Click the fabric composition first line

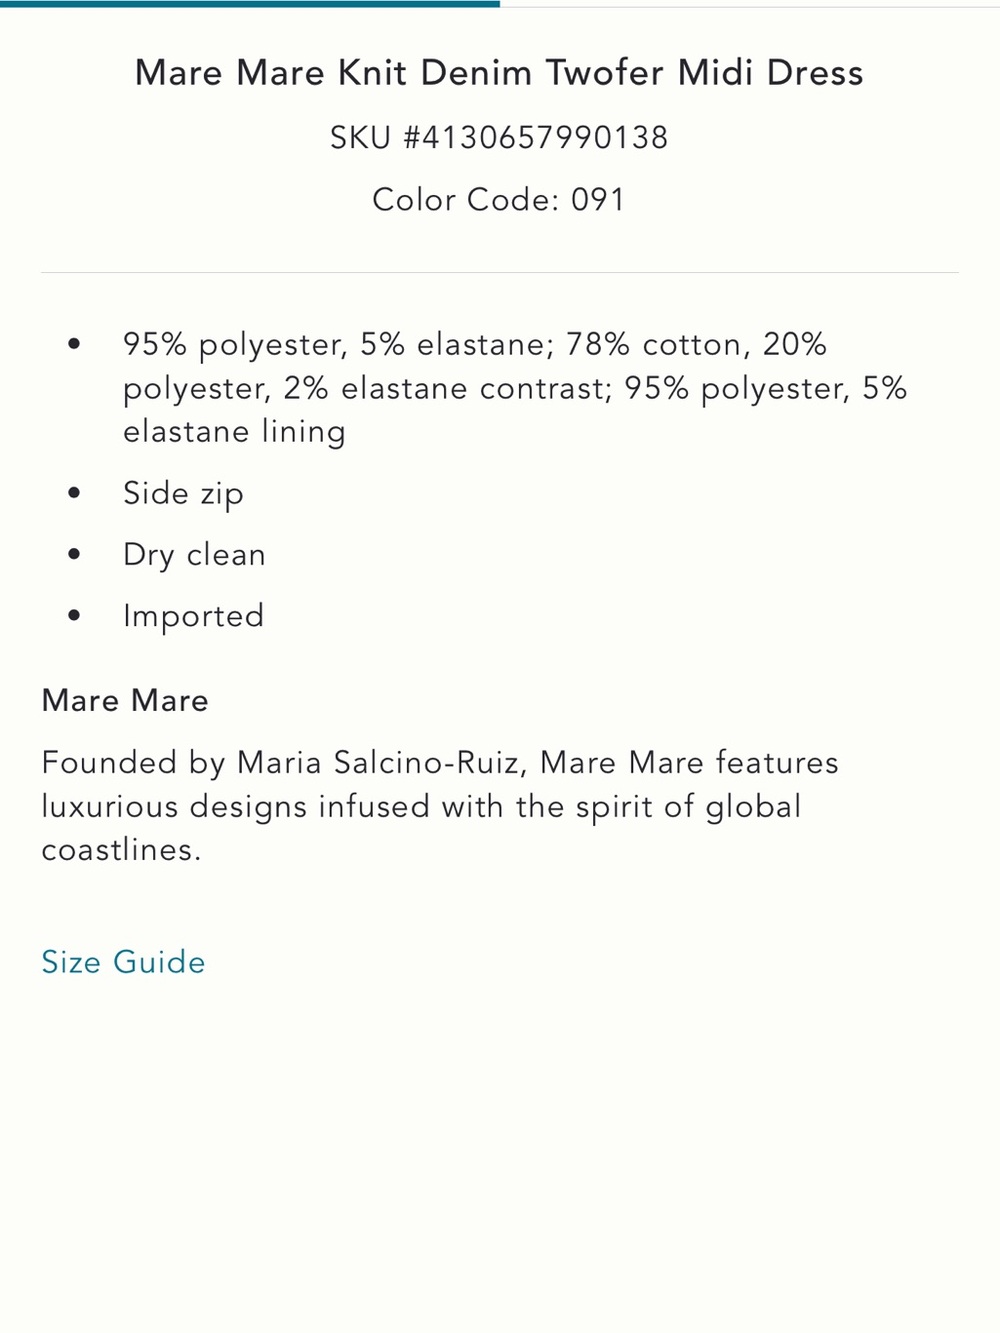click(x=475, y=344)
